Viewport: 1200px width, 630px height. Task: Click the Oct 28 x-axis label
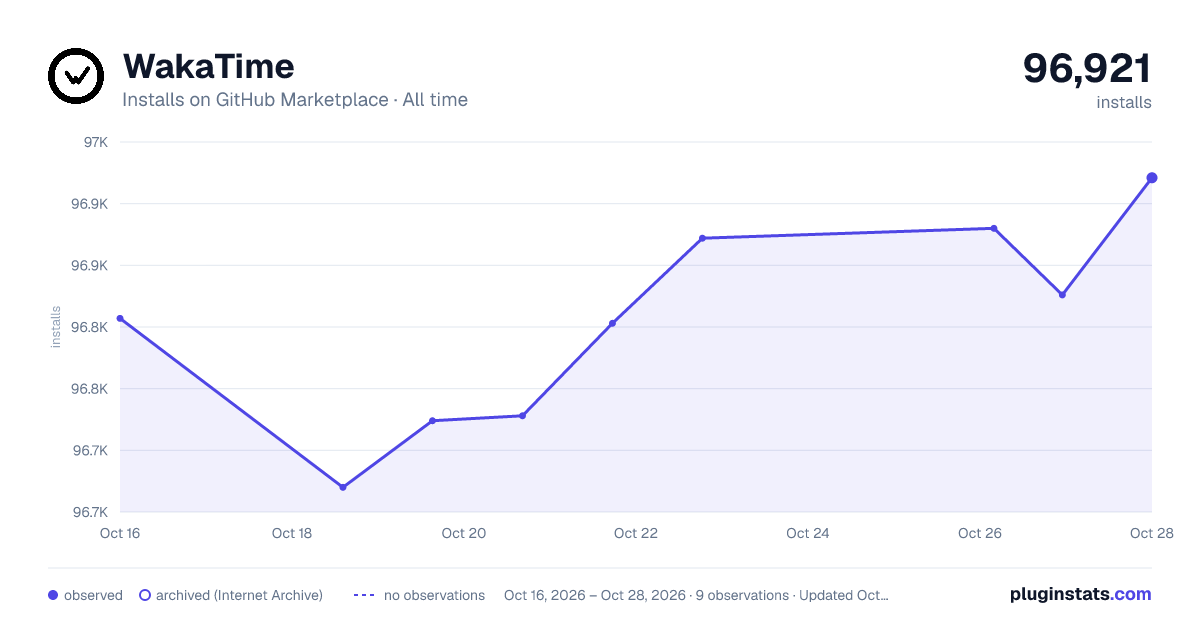1151,533
